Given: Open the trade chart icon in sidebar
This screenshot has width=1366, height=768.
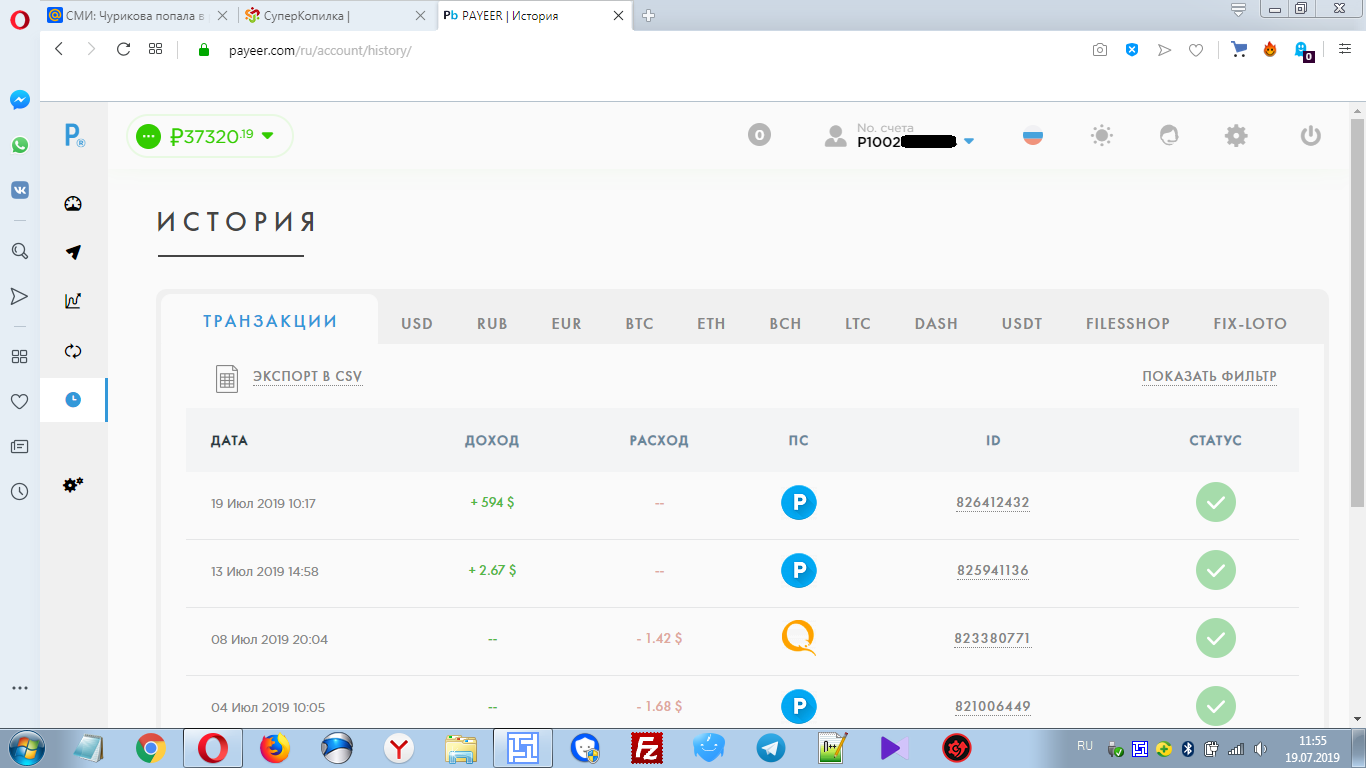Looking at the screenshot, I should point(73,300).
